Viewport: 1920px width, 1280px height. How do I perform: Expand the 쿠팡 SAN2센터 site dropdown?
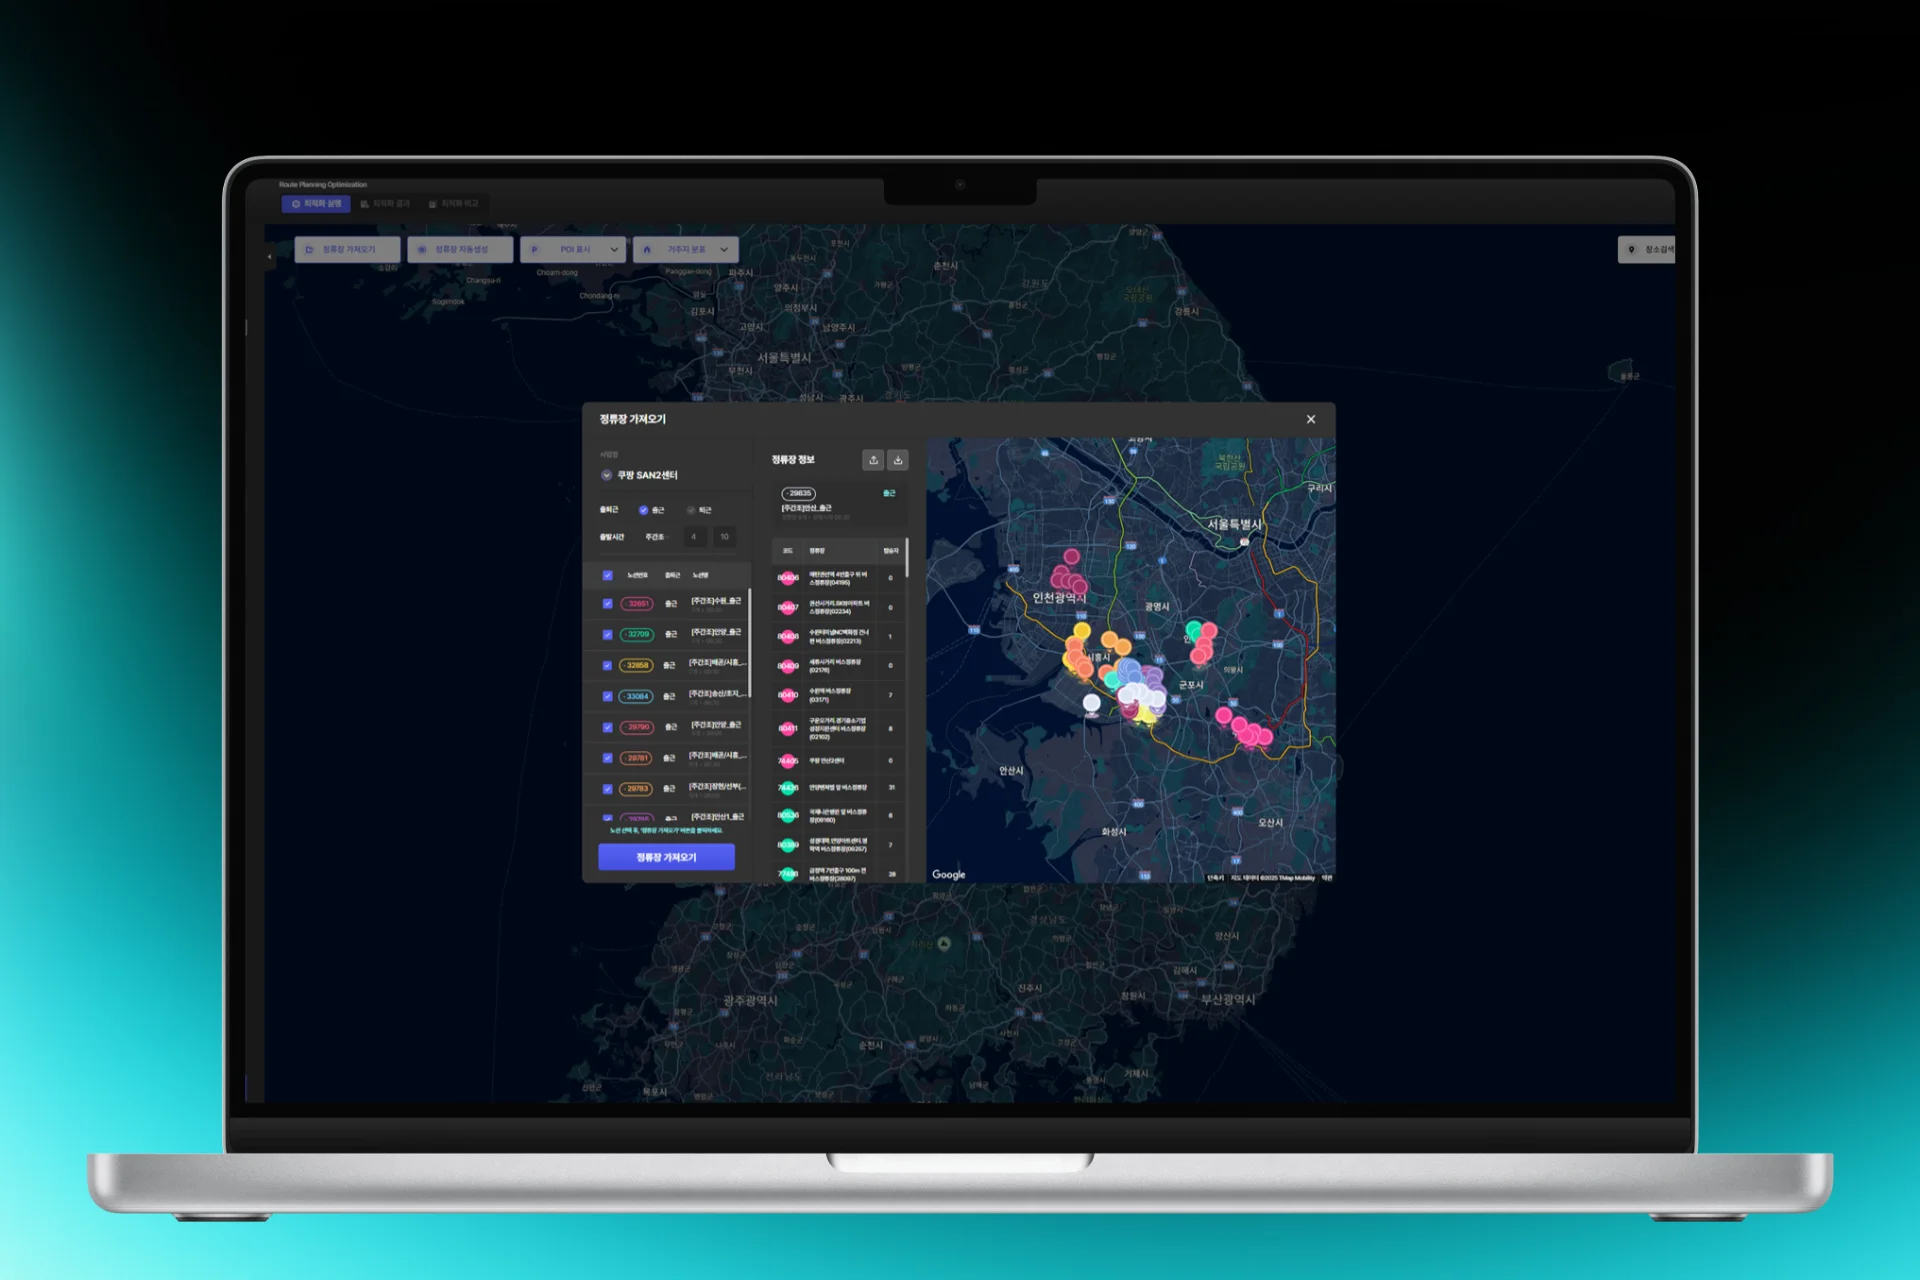click(606, 475)
